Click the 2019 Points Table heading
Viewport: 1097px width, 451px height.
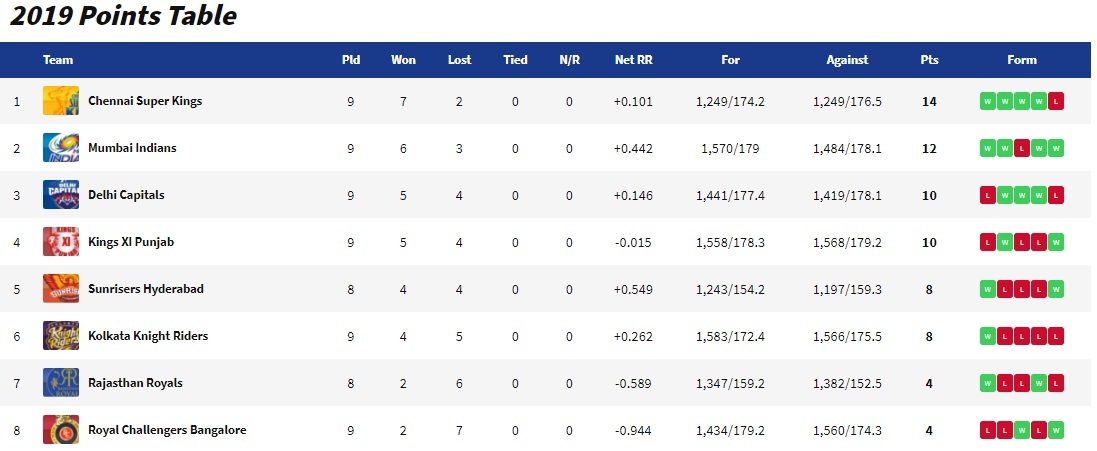(x=123, y=15)
